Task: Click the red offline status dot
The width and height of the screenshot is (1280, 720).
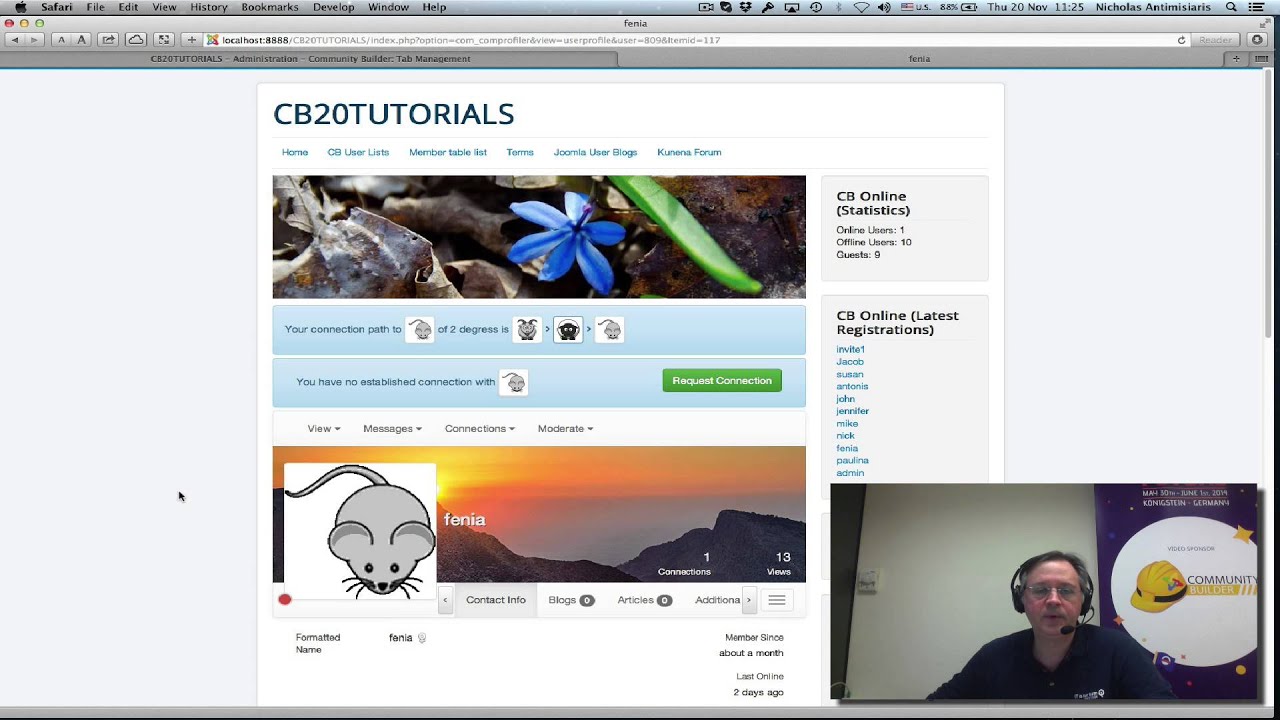Action: [x=285, y=599]
